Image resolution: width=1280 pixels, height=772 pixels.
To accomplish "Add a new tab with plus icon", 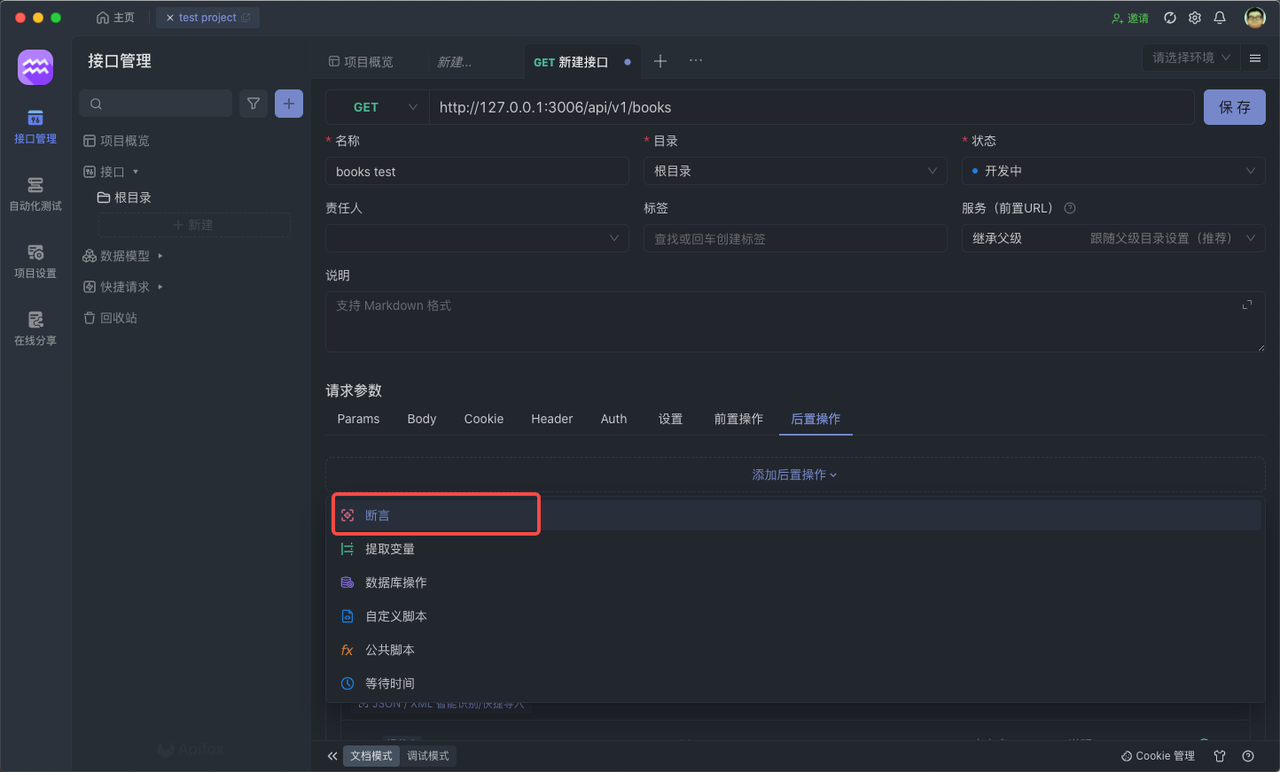I will [x=660, y=61].
